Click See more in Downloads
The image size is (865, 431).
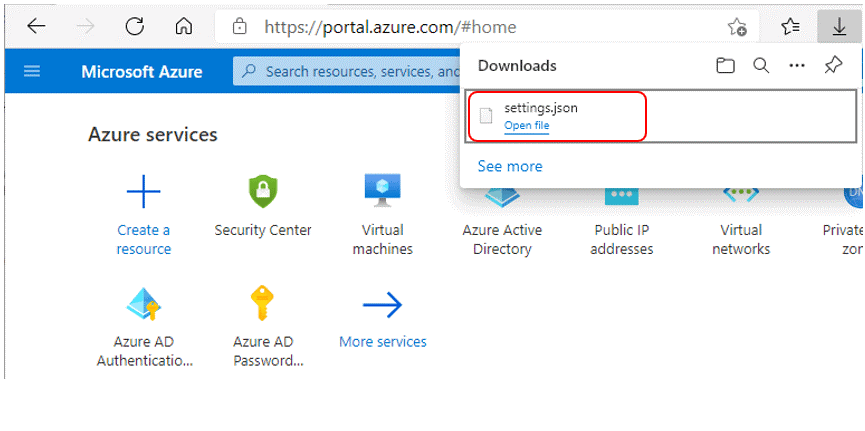[x=510, y=166]
